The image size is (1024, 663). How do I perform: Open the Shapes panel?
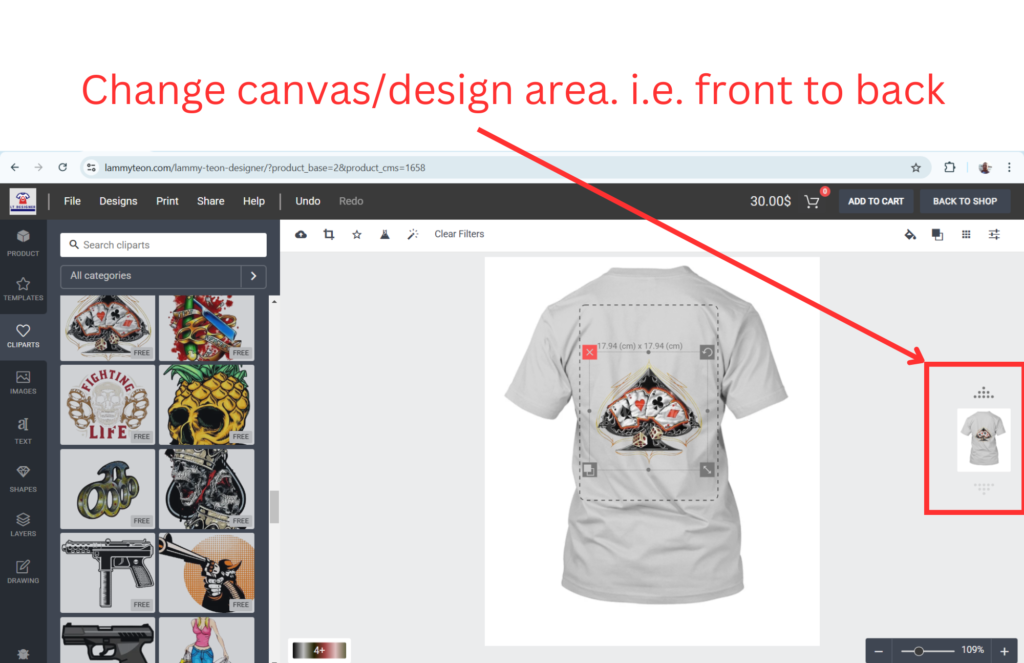(x=23, y=478)
